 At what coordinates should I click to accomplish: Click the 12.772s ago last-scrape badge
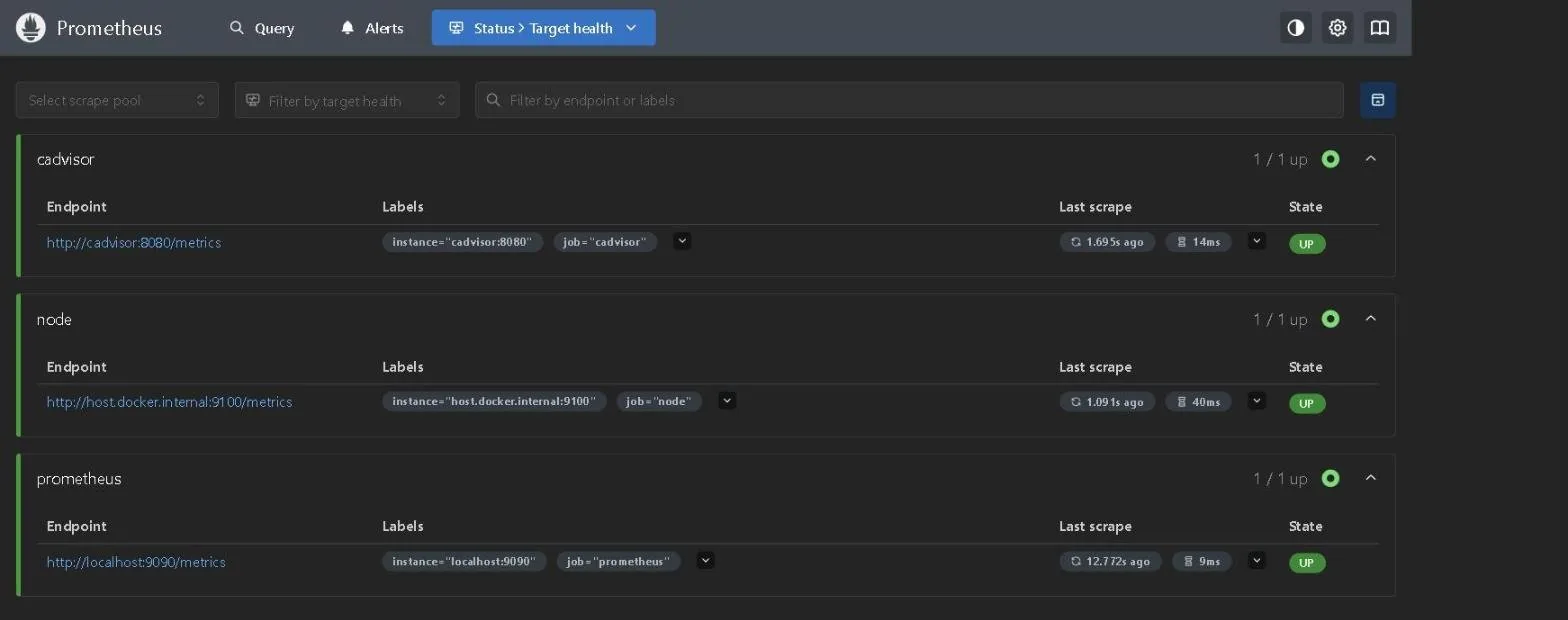click(1111, 561)
